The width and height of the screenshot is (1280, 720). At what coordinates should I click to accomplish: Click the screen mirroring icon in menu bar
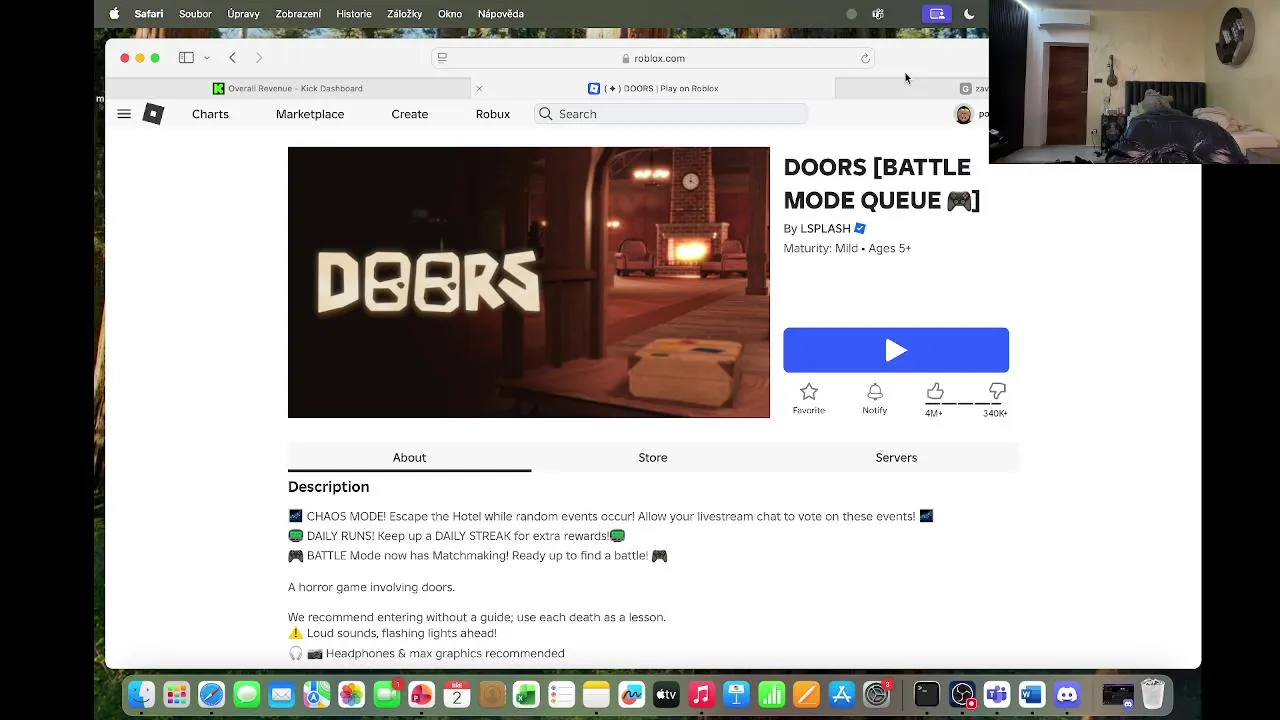click(x=937, y=14)
